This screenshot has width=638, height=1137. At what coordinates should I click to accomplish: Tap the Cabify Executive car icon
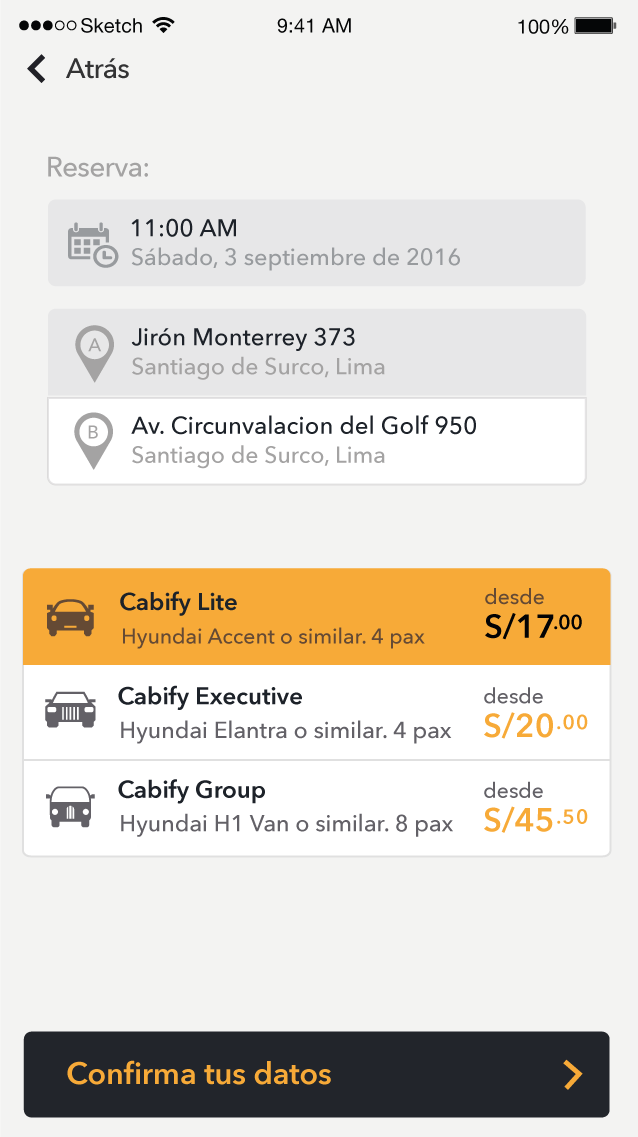coord(70,710)
